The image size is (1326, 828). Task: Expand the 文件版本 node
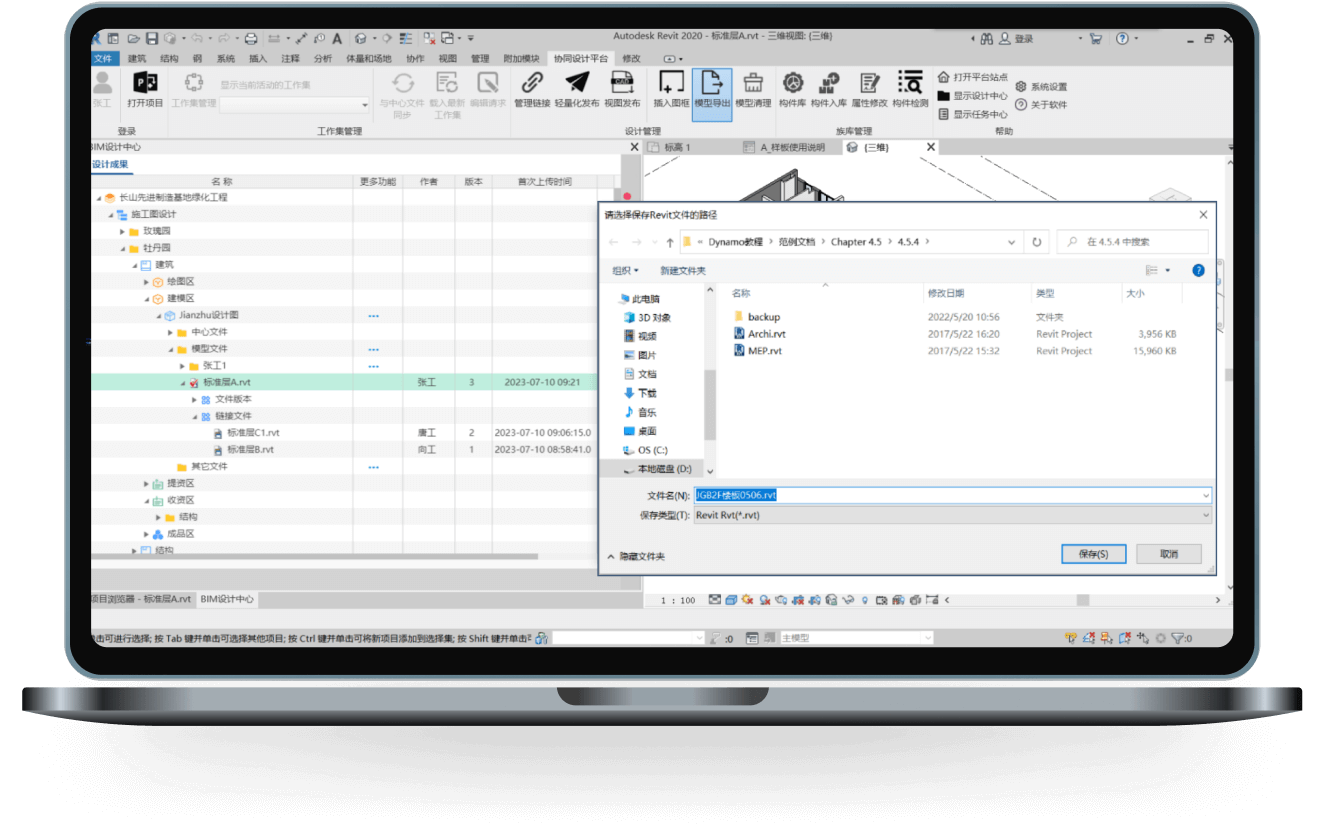[195, 399]
